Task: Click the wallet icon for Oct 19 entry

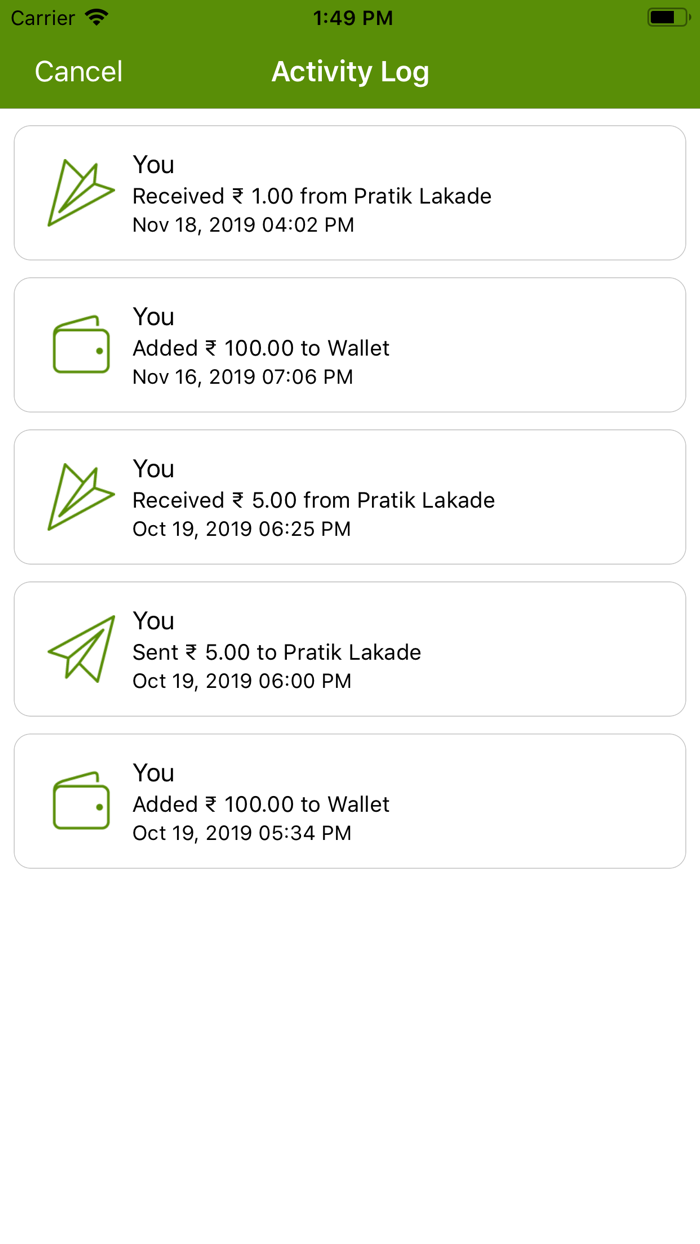Action: (81, 801)
